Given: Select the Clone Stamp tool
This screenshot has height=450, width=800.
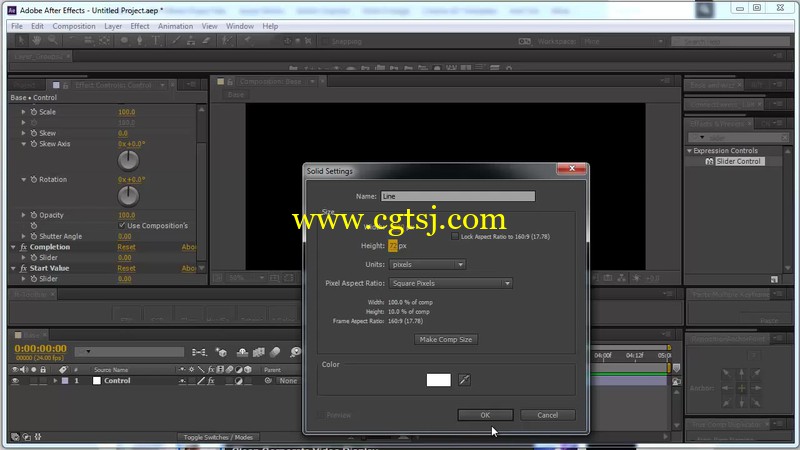Looking at the screenshot, I should [x=191, y=40].
